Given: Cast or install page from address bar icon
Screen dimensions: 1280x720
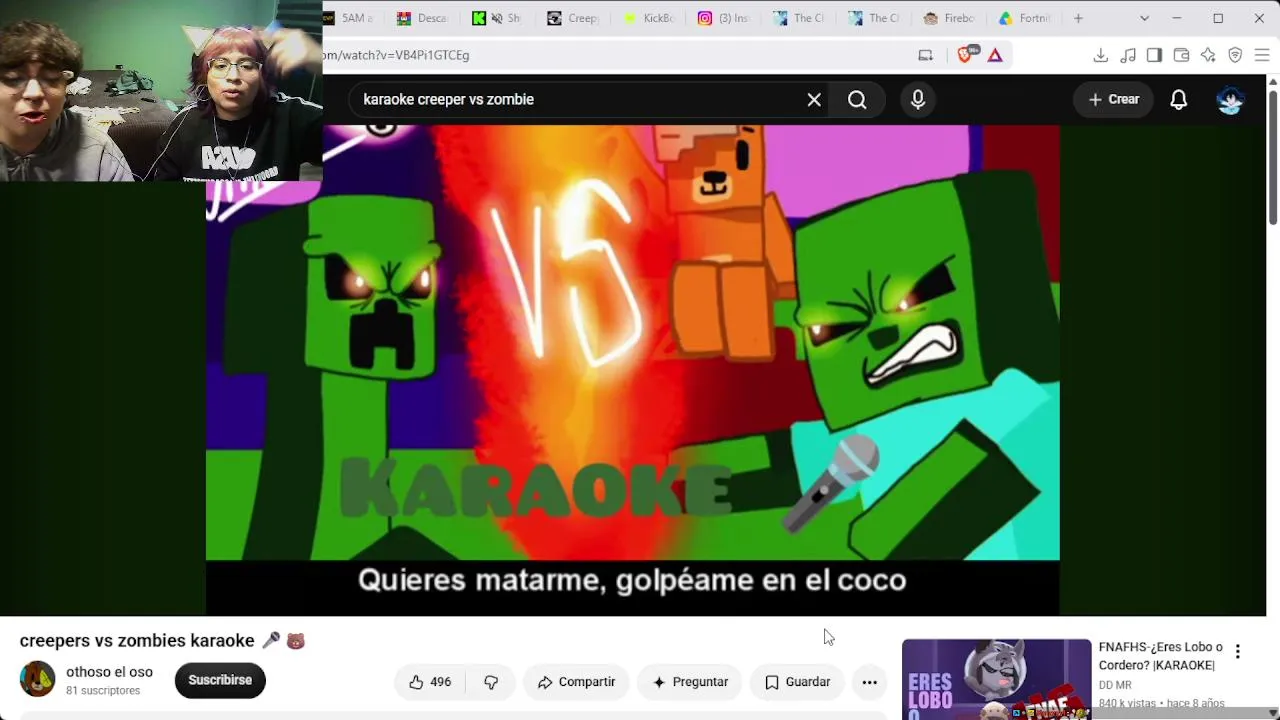Looking at the screenshot, I should point(925,55).
